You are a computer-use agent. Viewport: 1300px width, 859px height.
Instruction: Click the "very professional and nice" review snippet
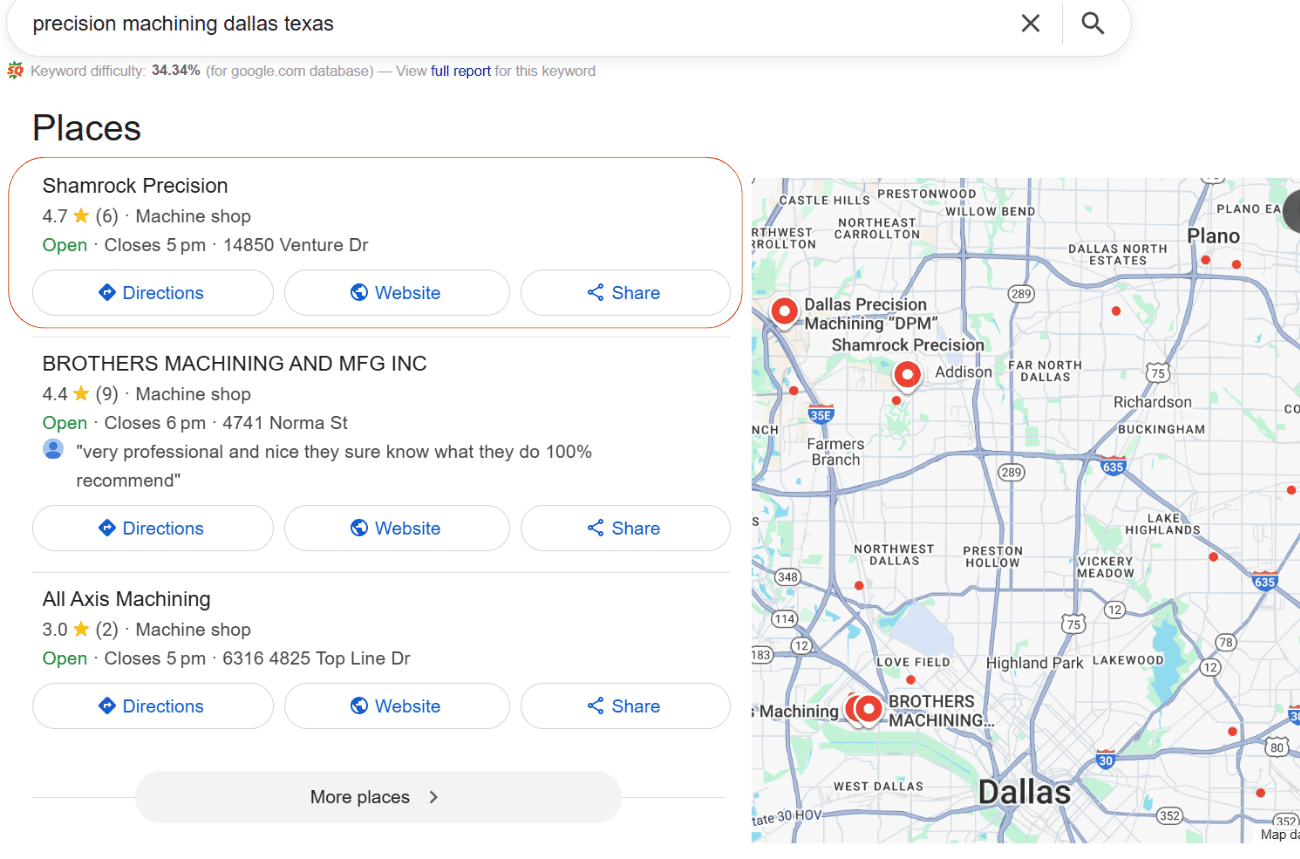coord(334,466)
